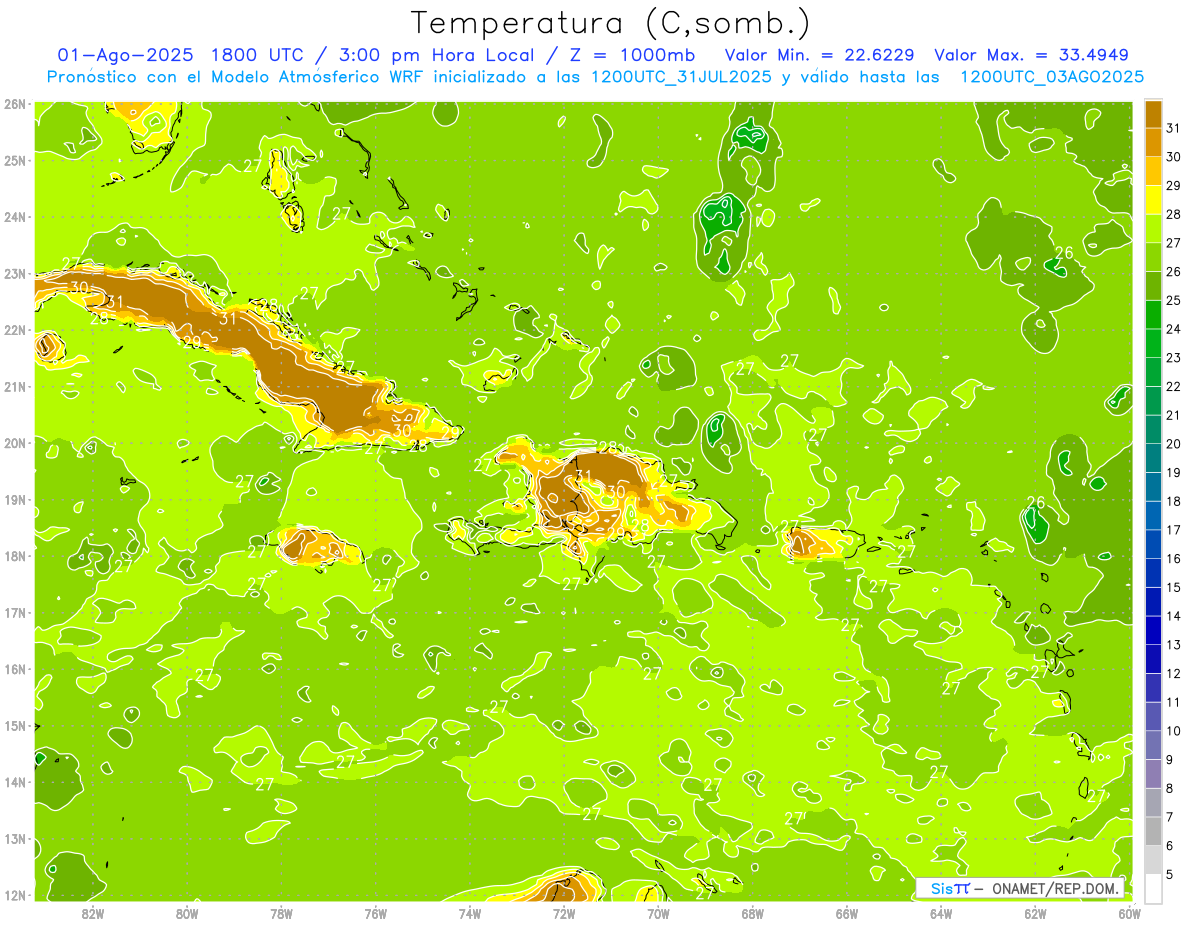Viewport: 1200px width, 927px height.
Task: Click the yellow legend swatch between 28 and 29
Action: click(x=1153, y=200)
